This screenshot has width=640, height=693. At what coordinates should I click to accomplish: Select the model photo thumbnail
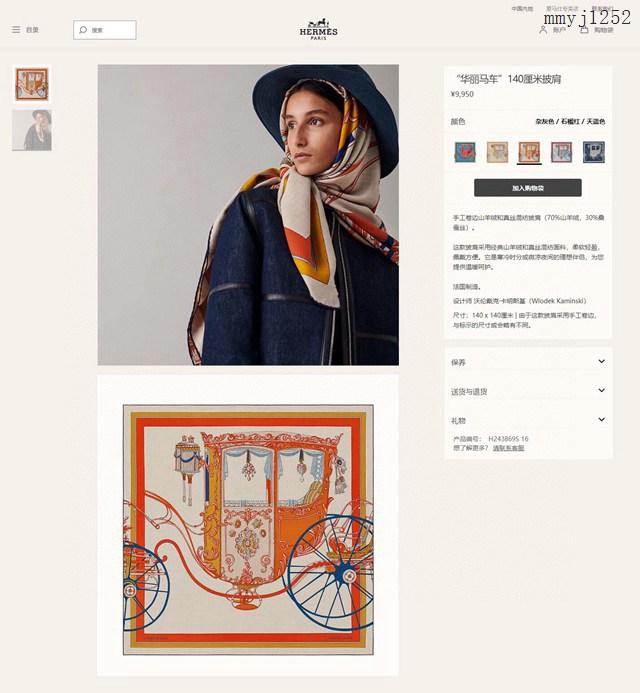pos(32,130)
